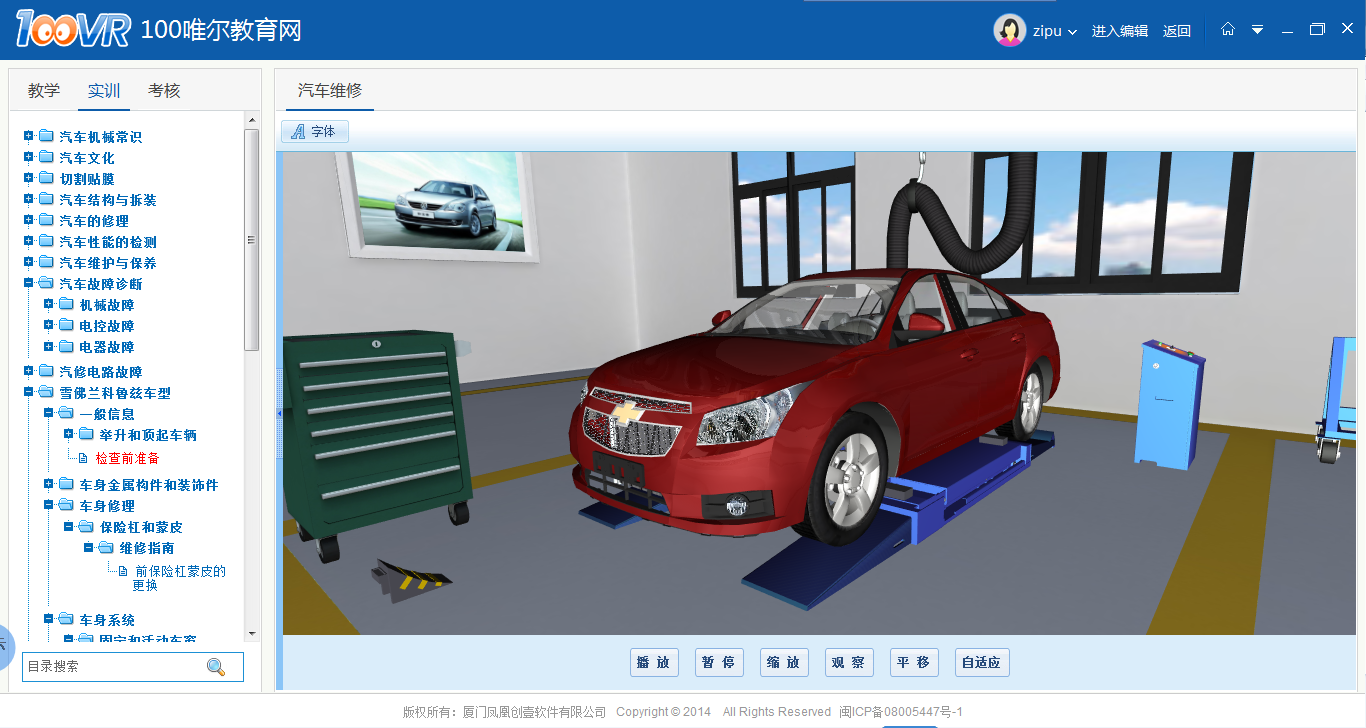Image resolution: width=1366 pixels, height=728 pixels.
Task: Click the 进入编辑 link
Action: click(1119, 31)
